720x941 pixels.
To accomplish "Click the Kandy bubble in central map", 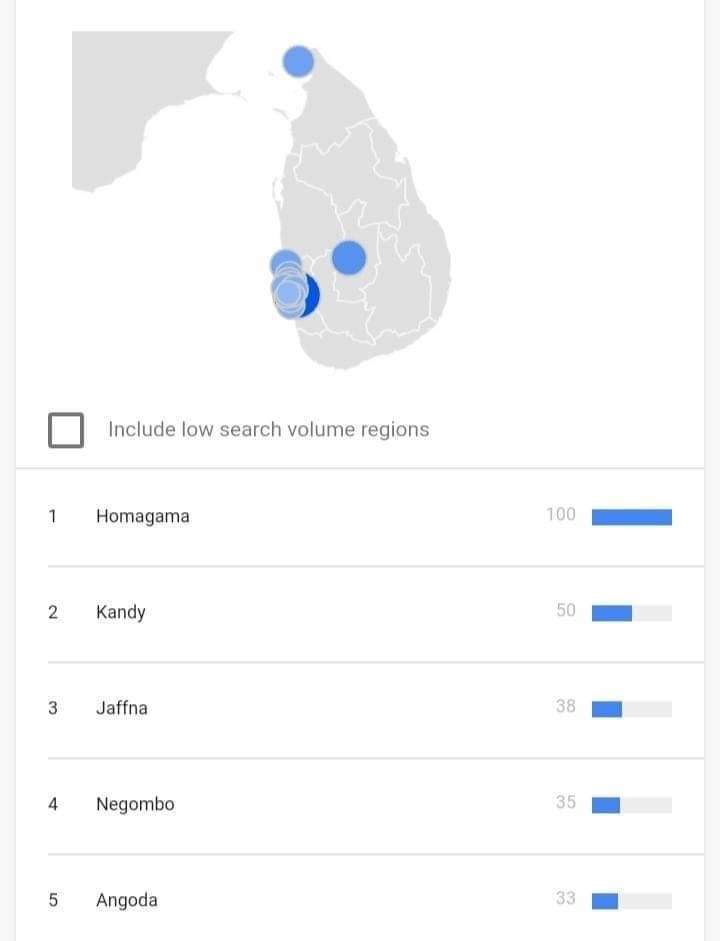I will point(349,257).
